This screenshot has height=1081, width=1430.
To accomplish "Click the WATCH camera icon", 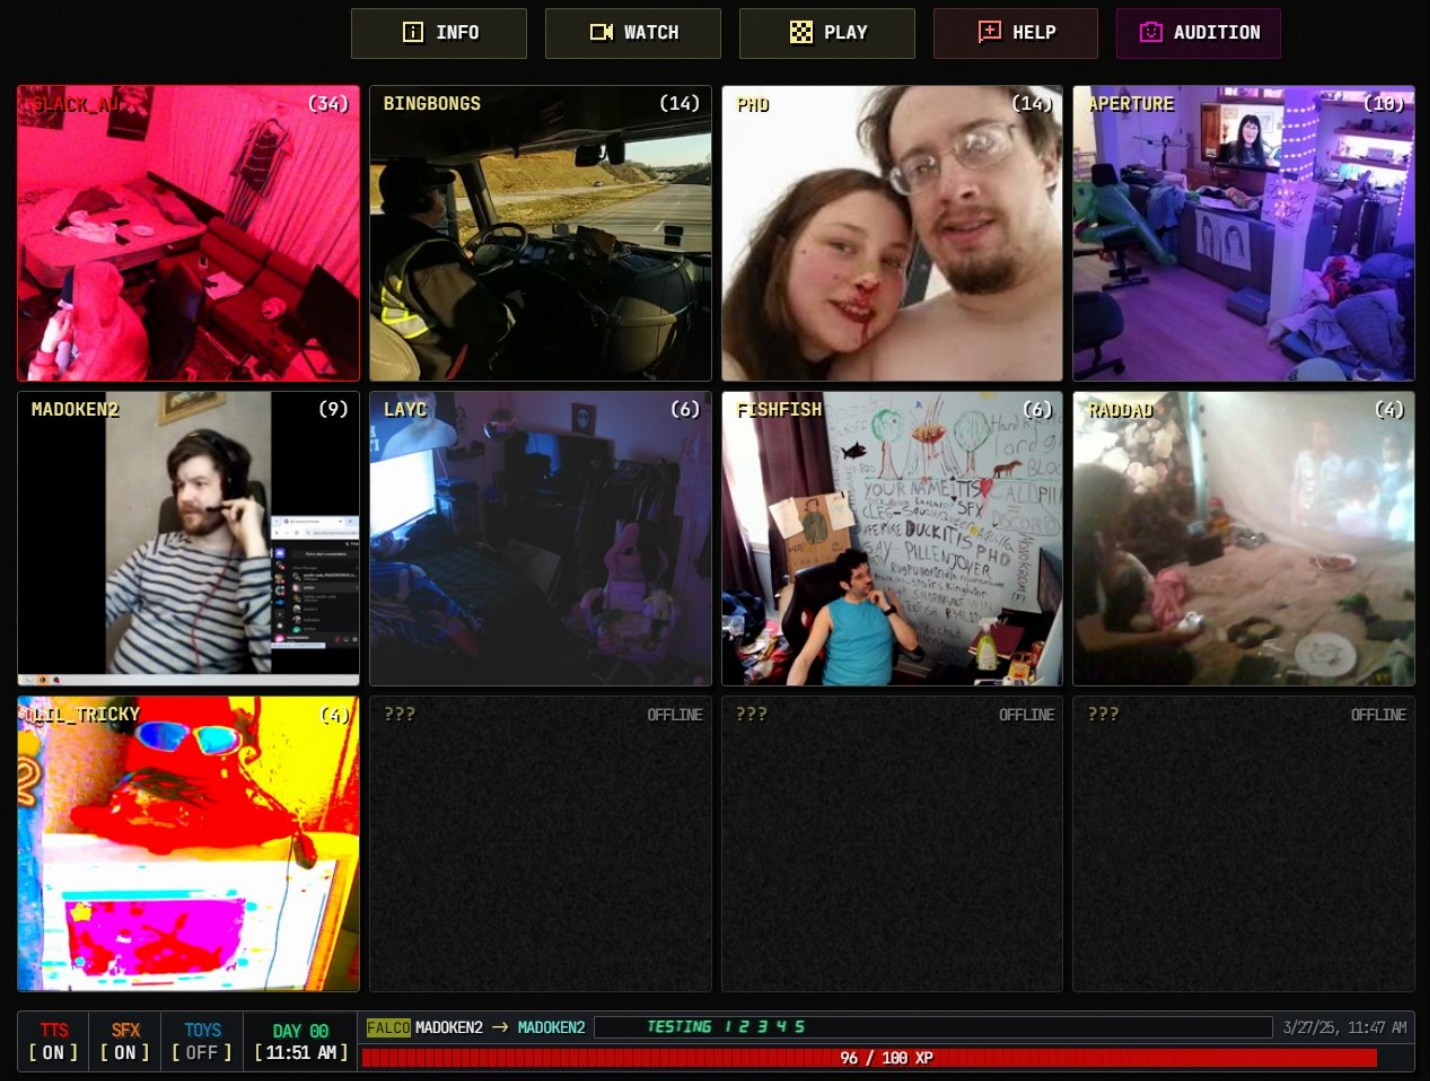I will (x=601, y=32).
